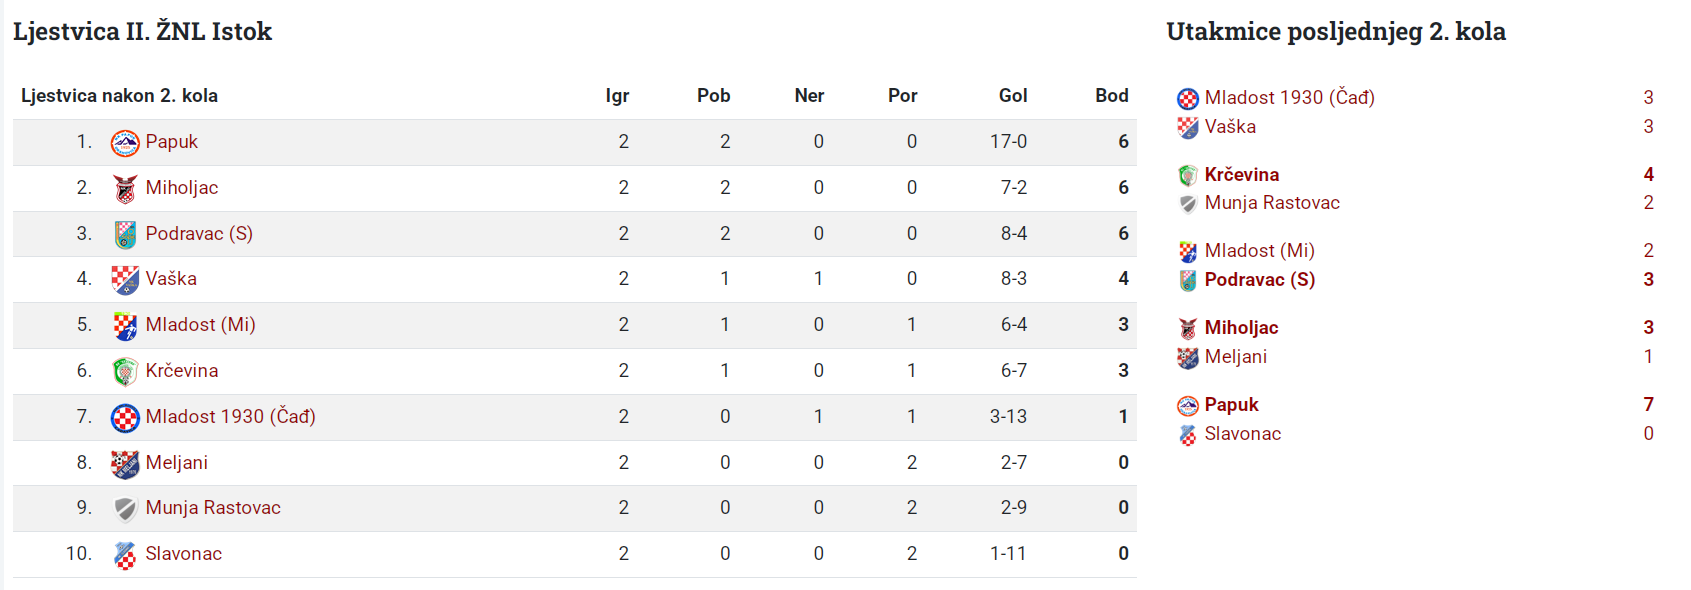
Task: Open Miholjac link in match results
Action: pyautogui.click(x=1241, y=328)
